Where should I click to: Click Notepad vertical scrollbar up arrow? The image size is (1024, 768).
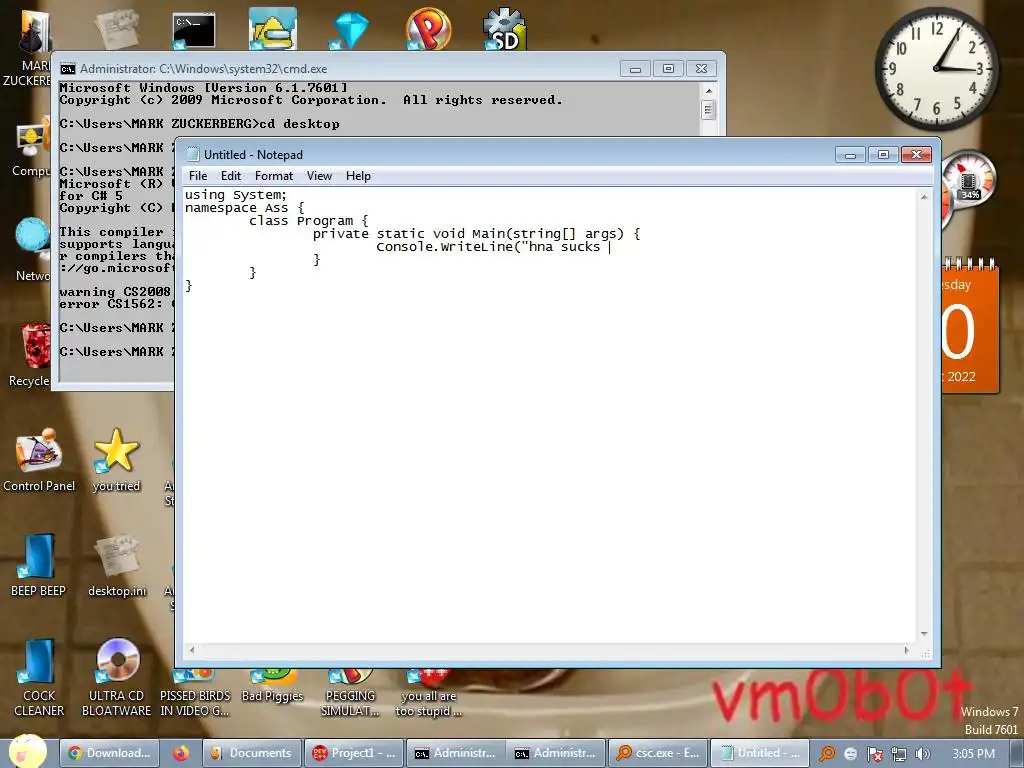[x=923, y=197]
